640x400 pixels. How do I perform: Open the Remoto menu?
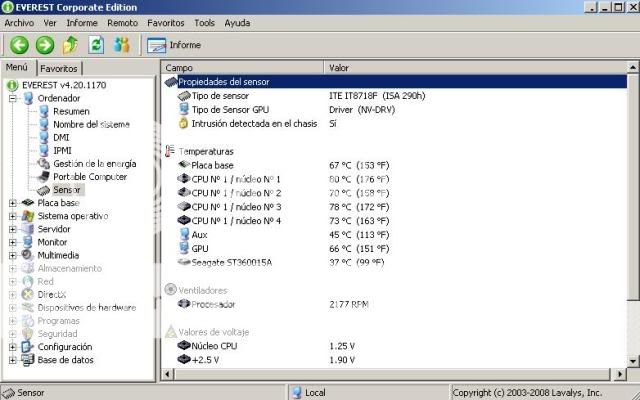tap(122, 23)
